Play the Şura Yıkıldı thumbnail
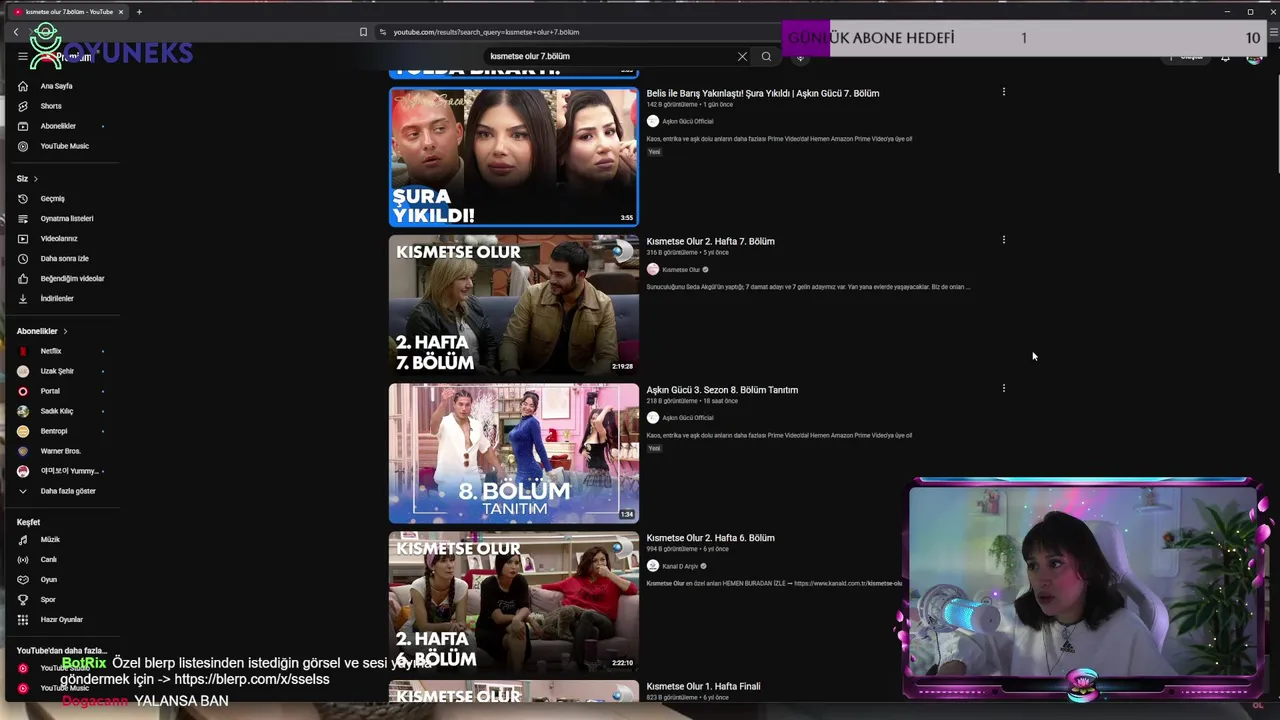This screenshot has height=720, width=1280. point(513,157)
